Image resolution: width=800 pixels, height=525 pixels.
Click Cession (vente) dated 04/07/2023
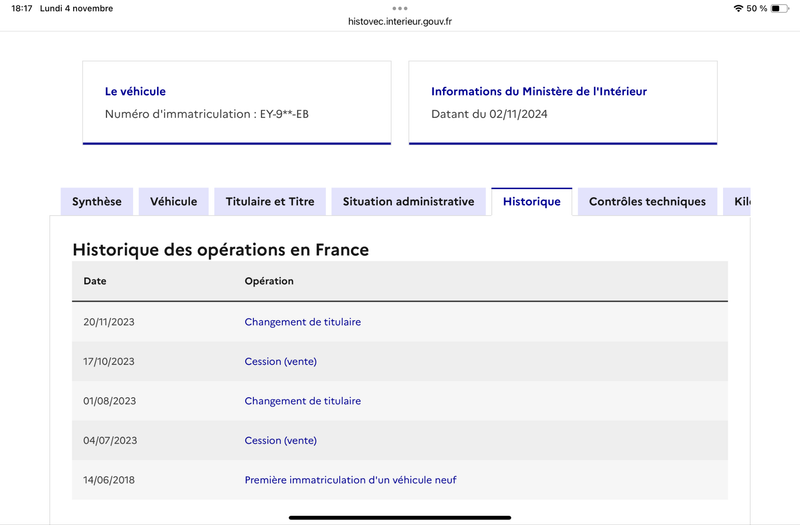pos(281,440)
